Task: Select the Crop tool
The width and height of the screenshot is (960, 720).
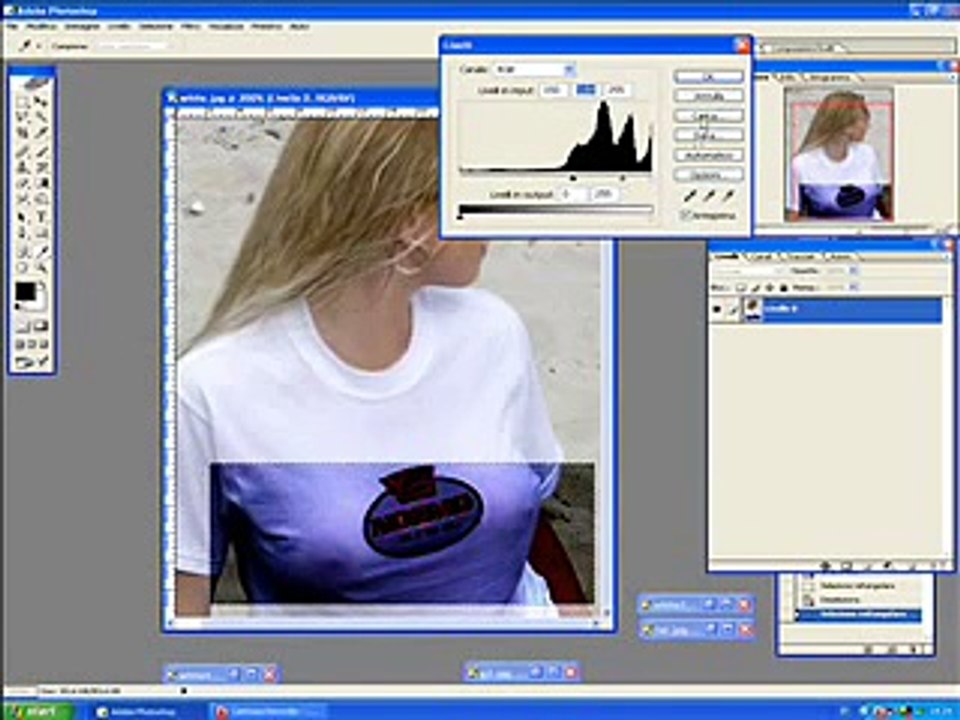Action: [x=23, y=133]
